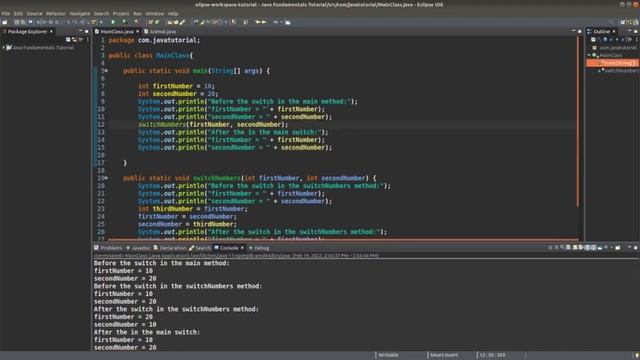
Task: Click the Save All toolbar icon
Action: 23,22
